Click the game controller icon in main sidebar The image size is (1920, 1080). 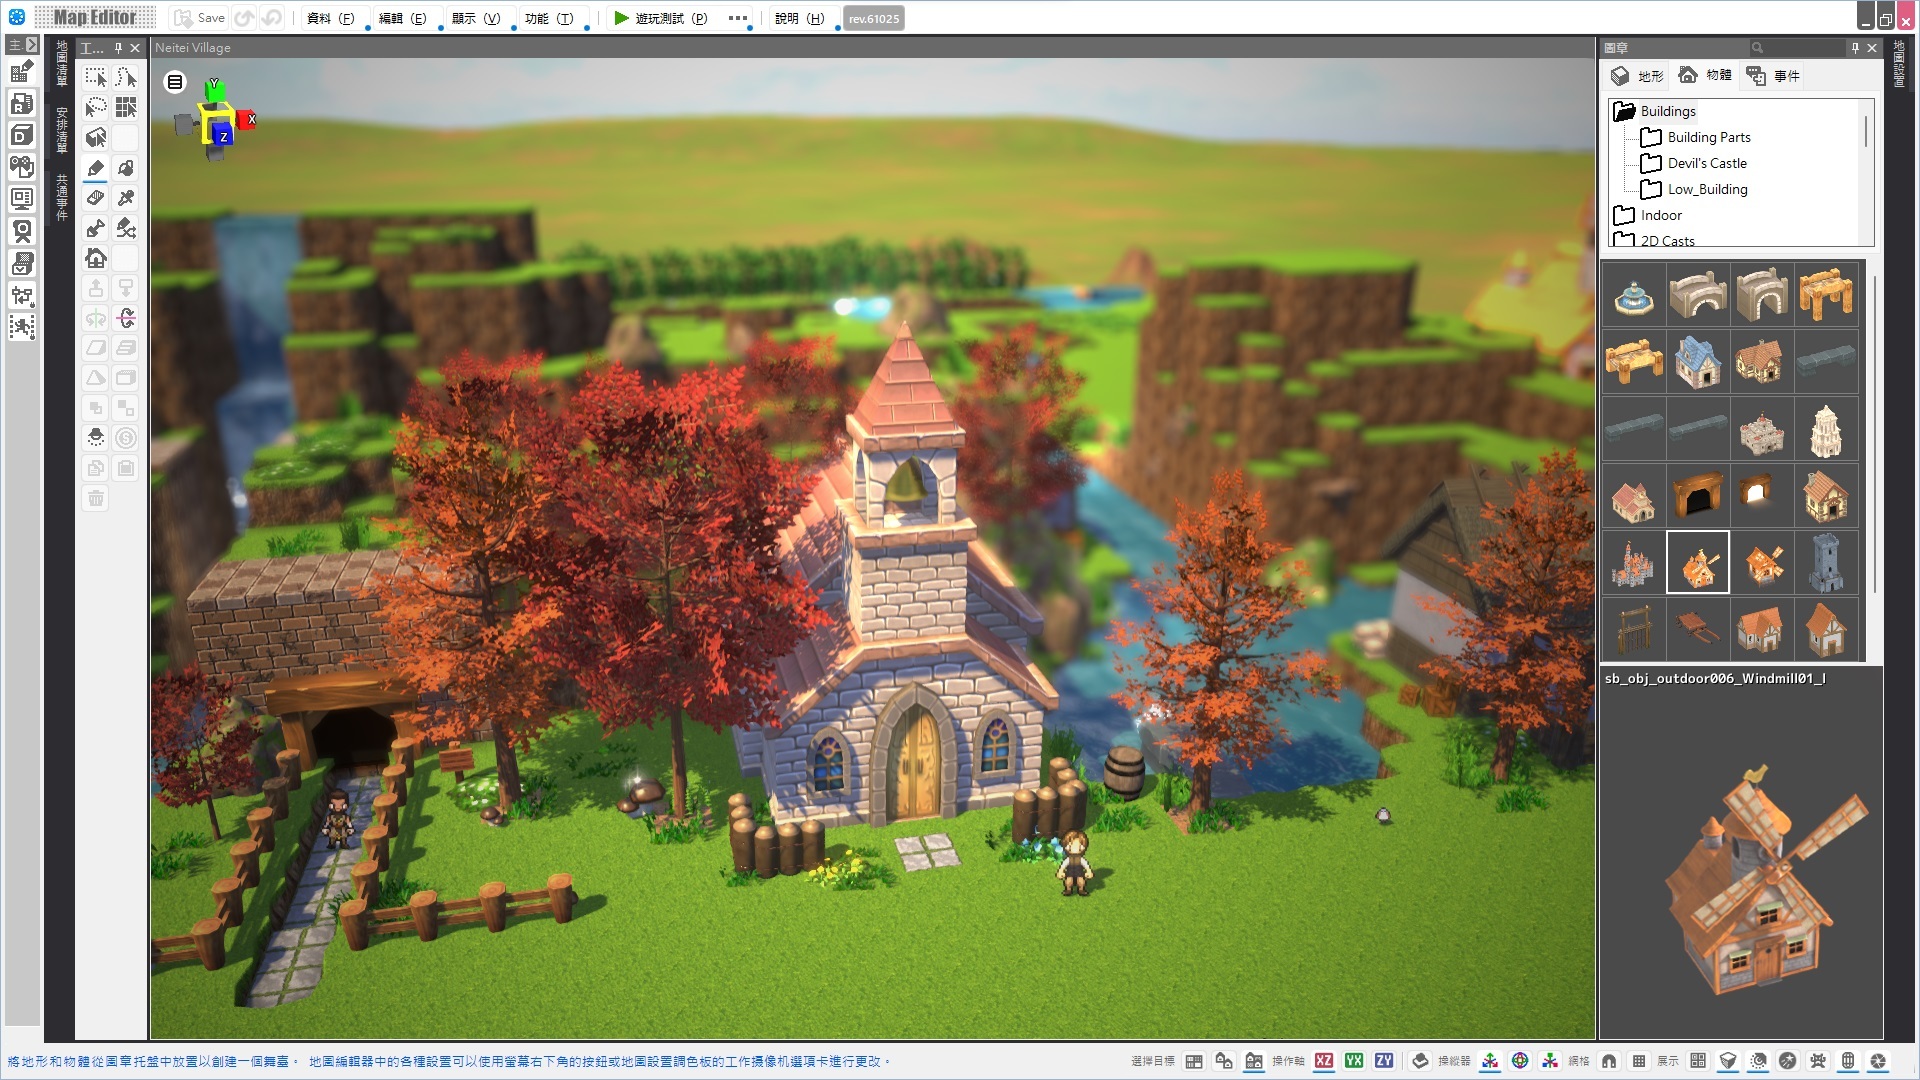coord(22,167)
